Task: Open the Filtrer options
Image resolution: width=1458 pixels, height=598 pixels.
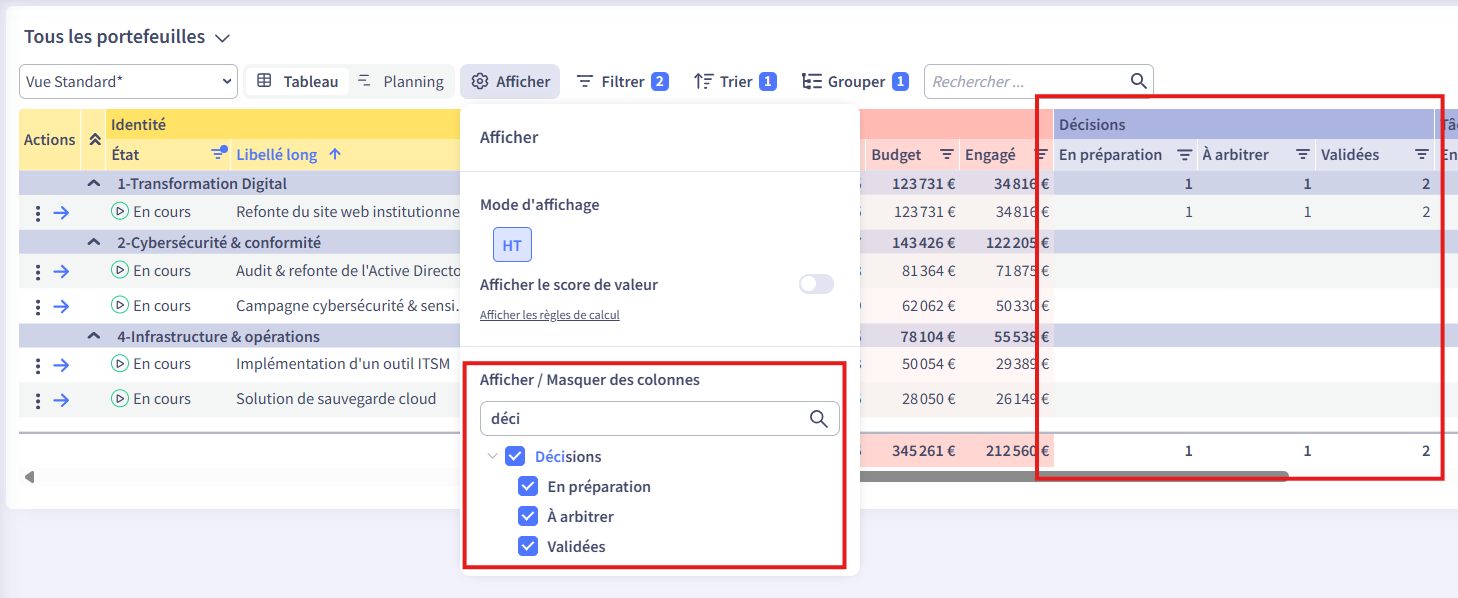Action: tap(622, 82)
